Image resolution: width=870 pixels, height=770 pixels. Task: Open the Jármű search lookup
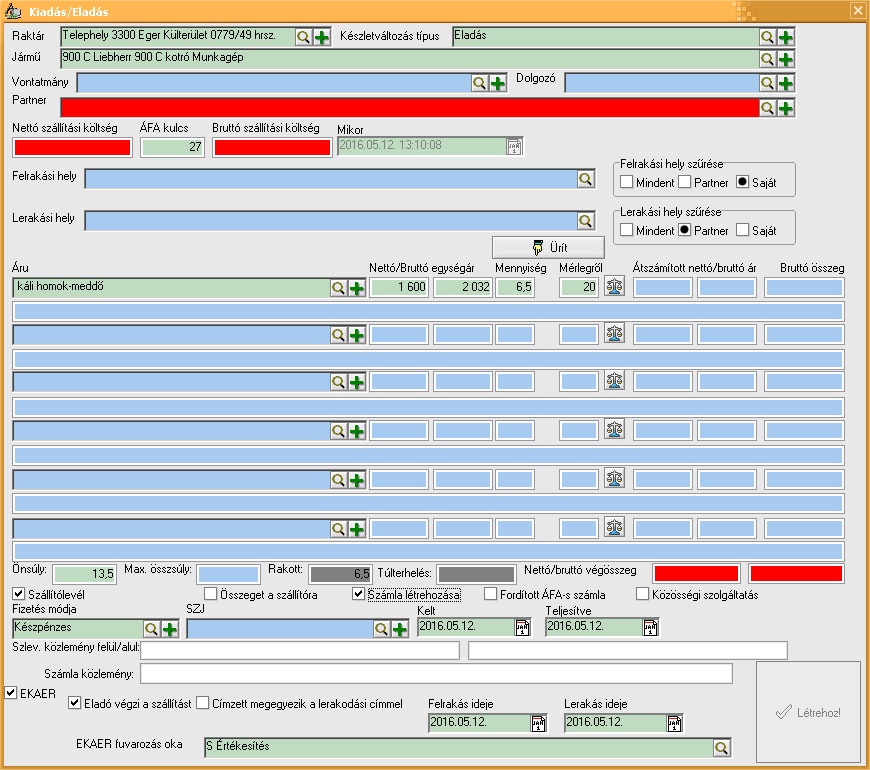767,59
